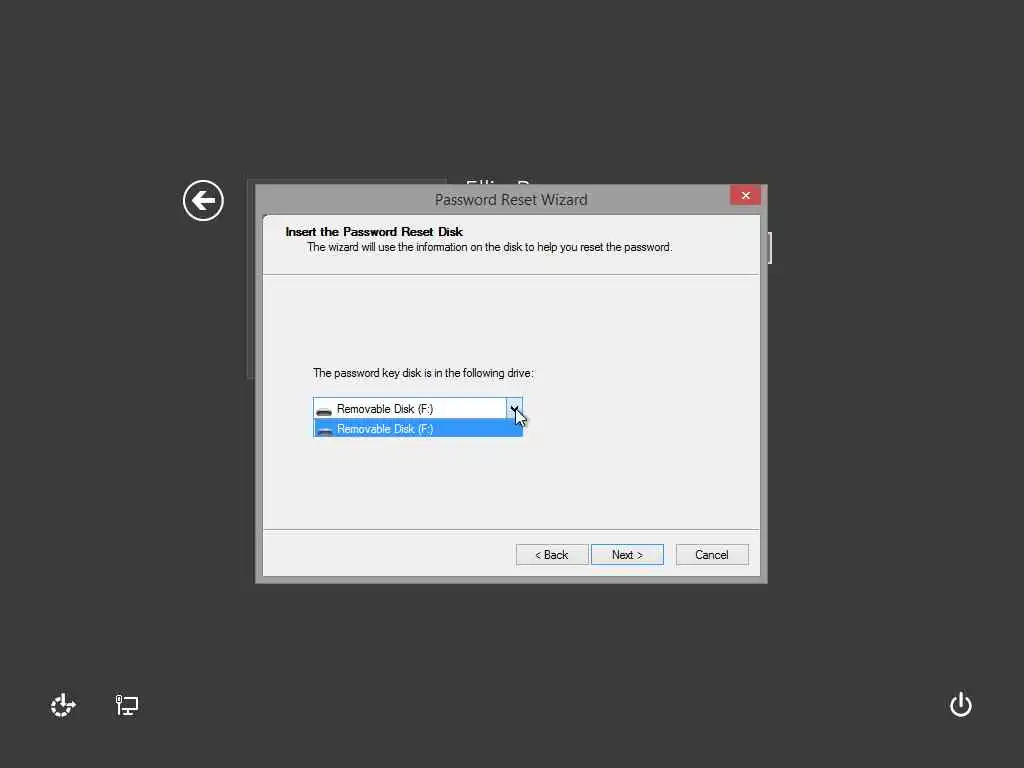Open the Ease of Access icon
Viewport: 1024px width, 768px height.
click(x=63, y=705)
